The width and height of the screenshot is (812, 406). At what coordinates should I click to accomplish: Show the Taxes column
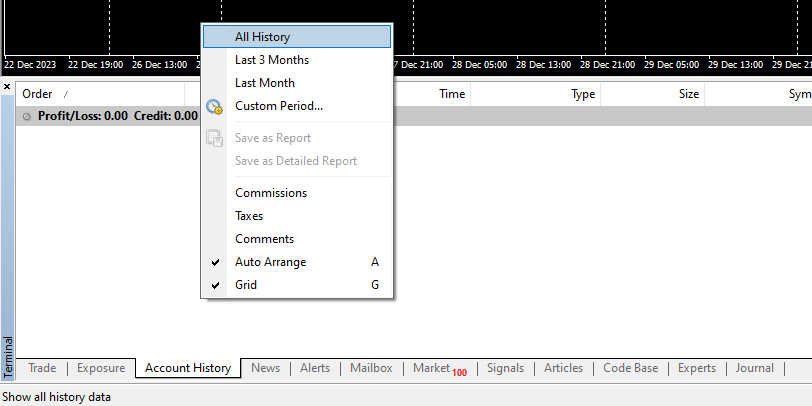[x=249, y=216]
